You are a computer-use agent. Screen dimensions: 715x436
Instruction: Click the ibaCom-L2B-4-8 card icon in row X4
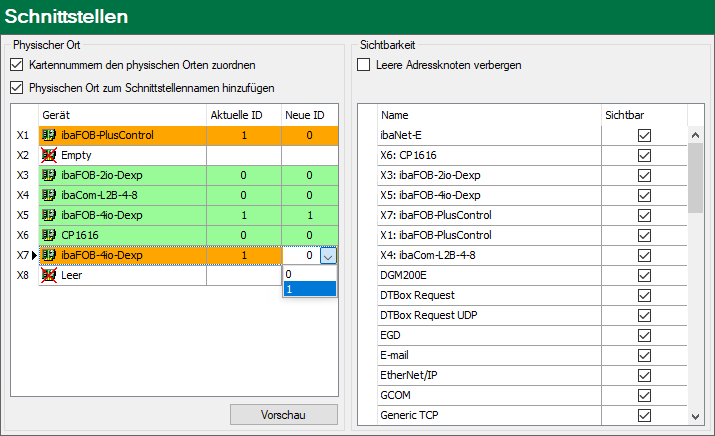pos(49,195)
